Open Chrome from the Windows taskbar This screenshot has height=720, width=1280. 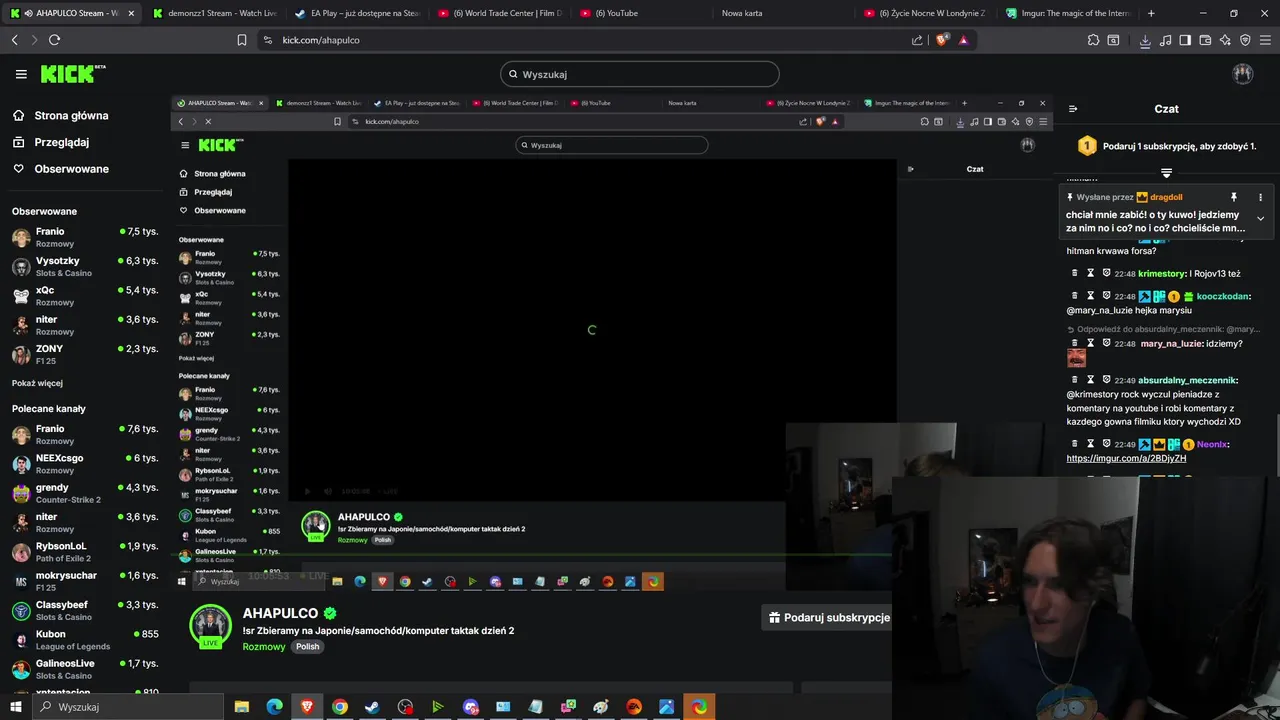340,707
